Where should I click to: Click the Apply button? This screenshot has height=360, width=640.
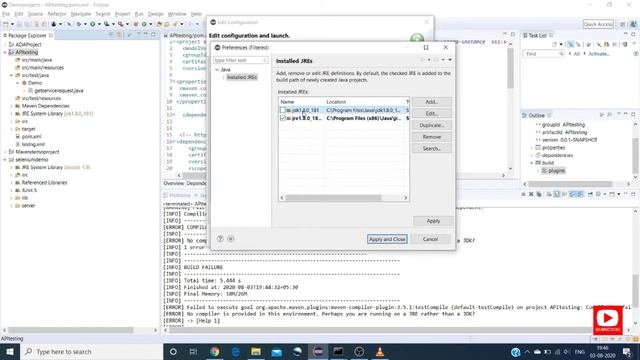coord(433,221)
